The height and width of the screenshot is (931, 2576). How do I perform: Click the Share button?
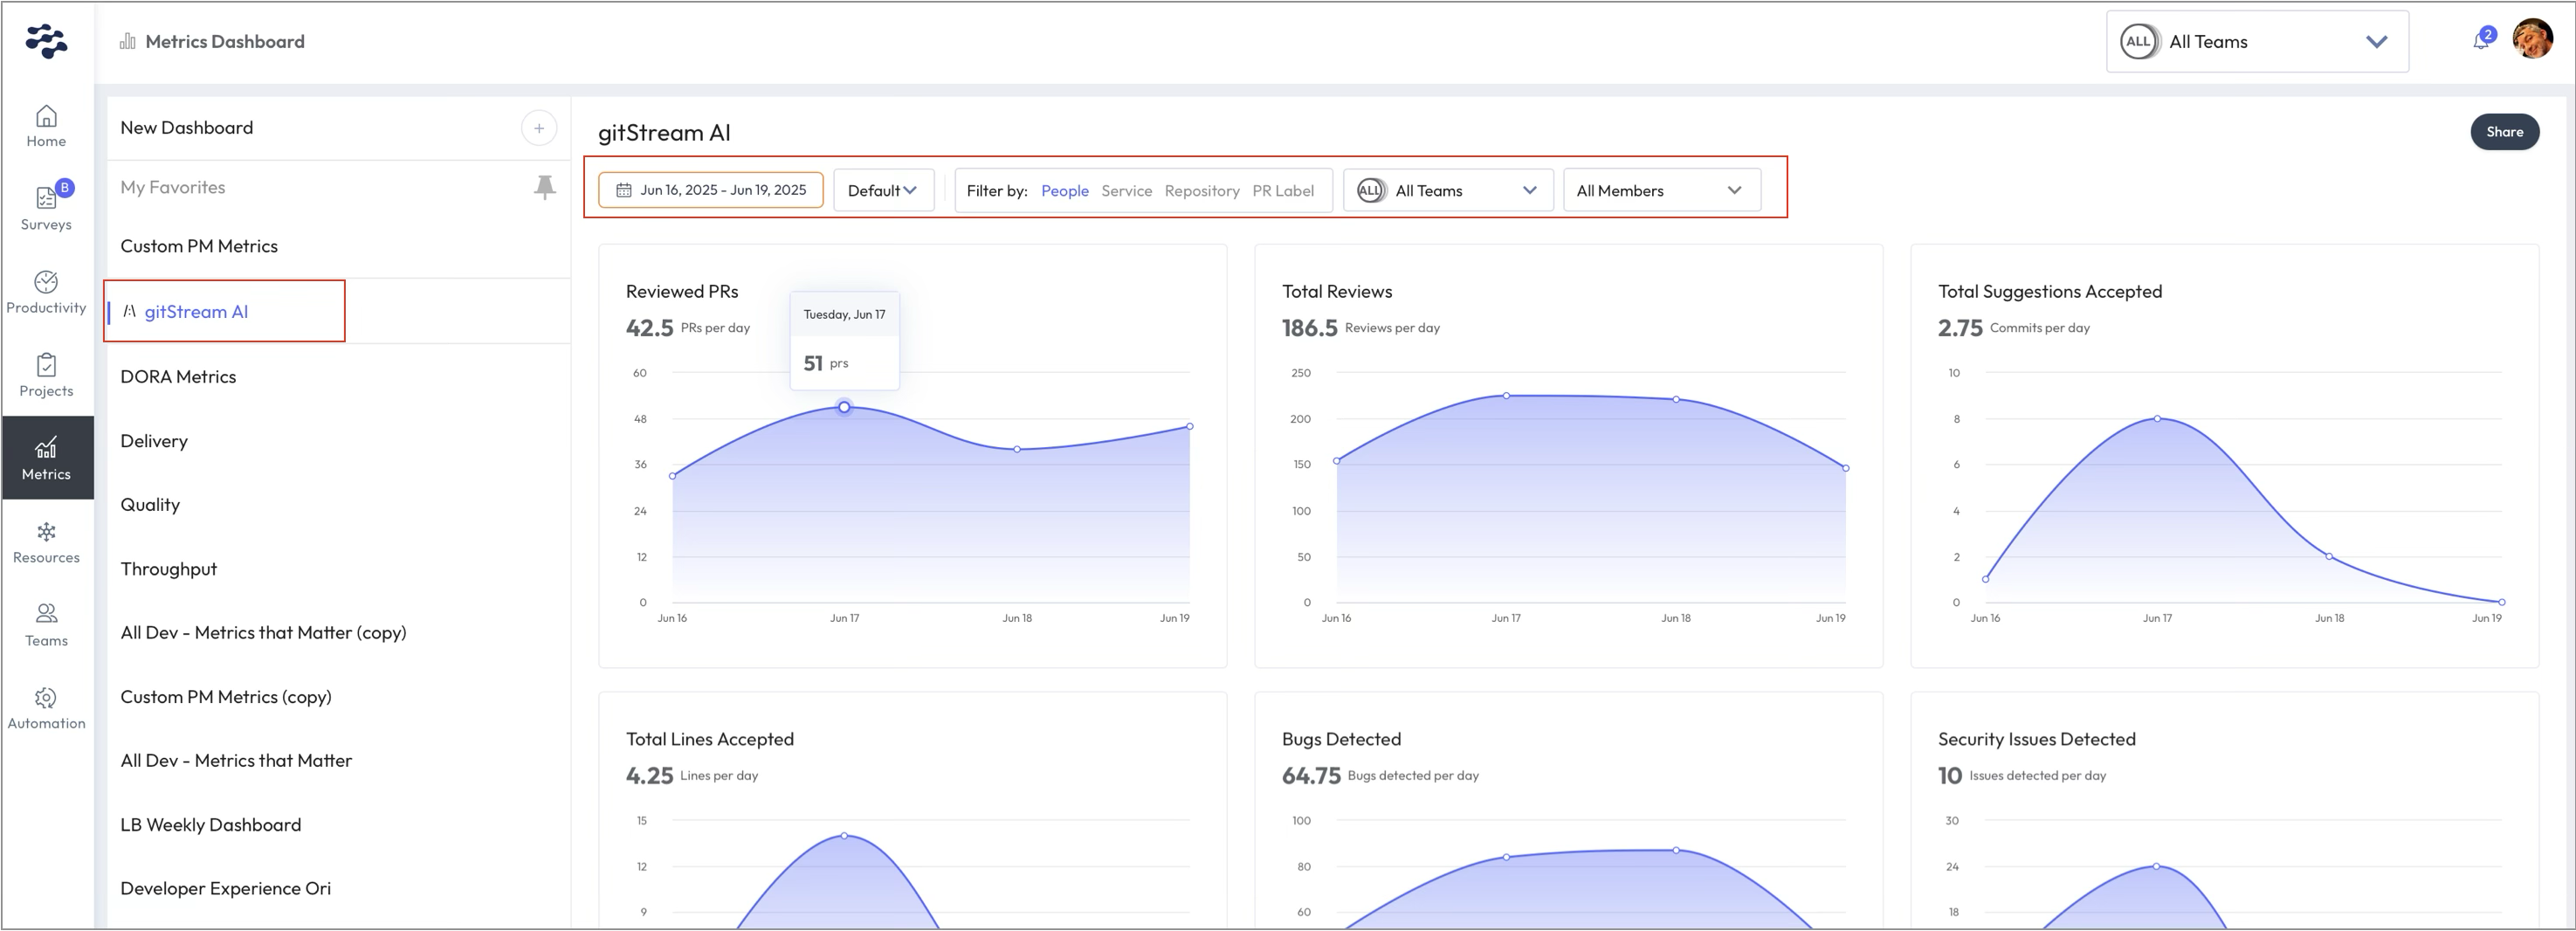coord(2504,132)
